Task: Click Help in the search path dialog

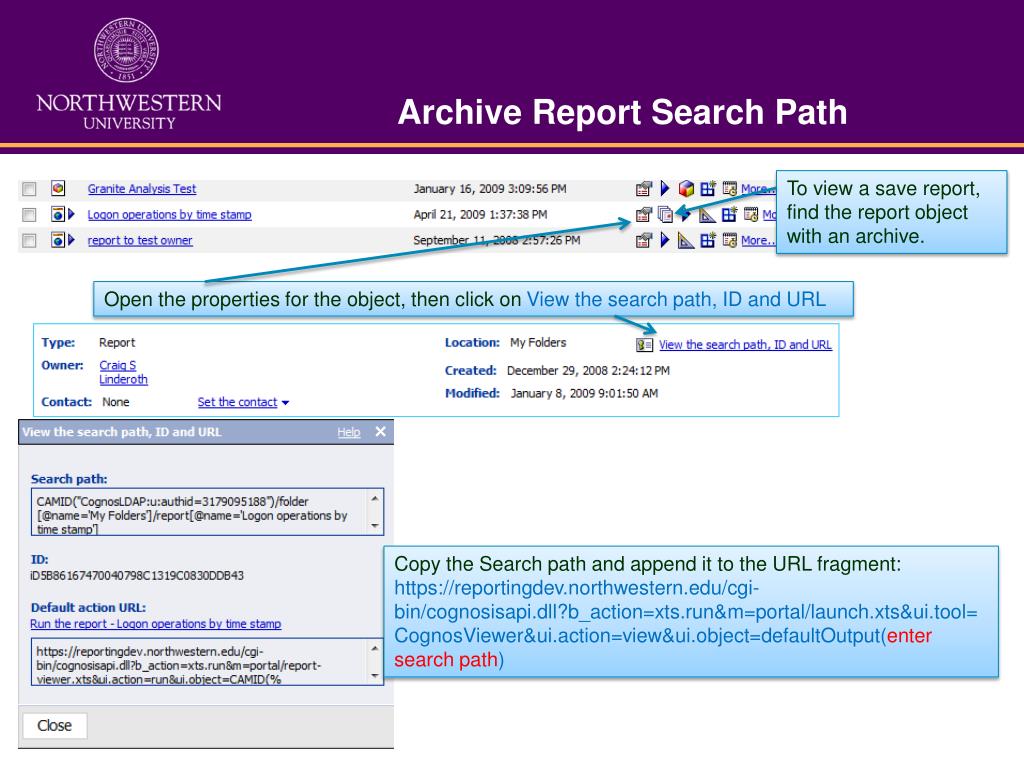Action: (349, 432)
